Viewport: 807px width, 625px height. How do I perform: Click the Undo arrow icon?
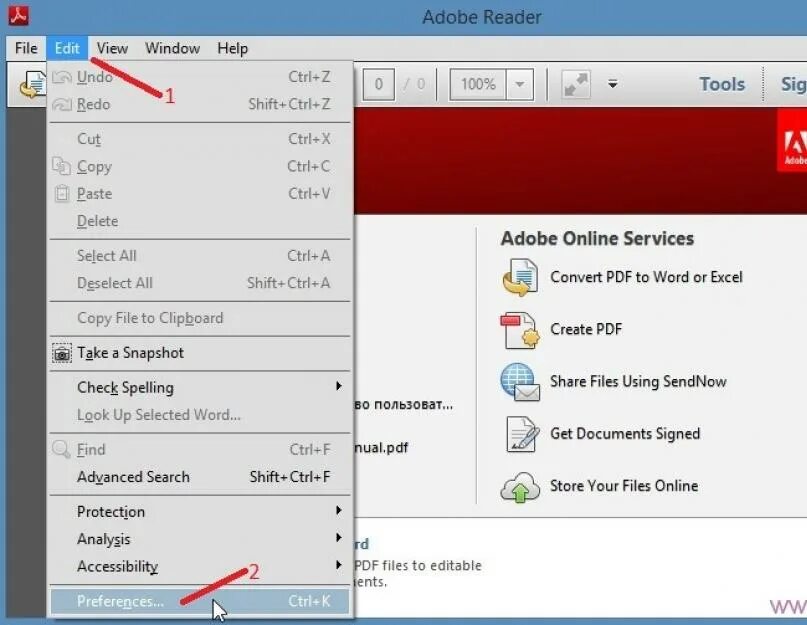click(62, 77)
